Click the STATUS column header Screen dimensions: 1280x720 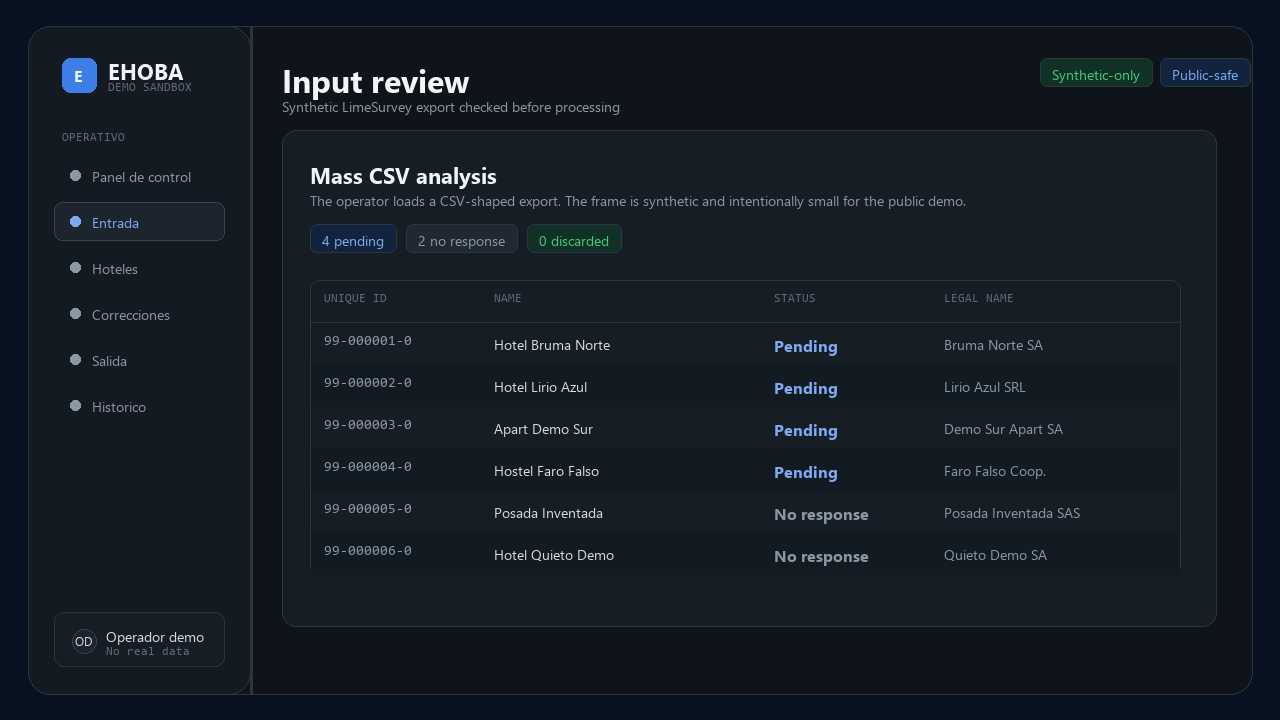pos(794,299)
